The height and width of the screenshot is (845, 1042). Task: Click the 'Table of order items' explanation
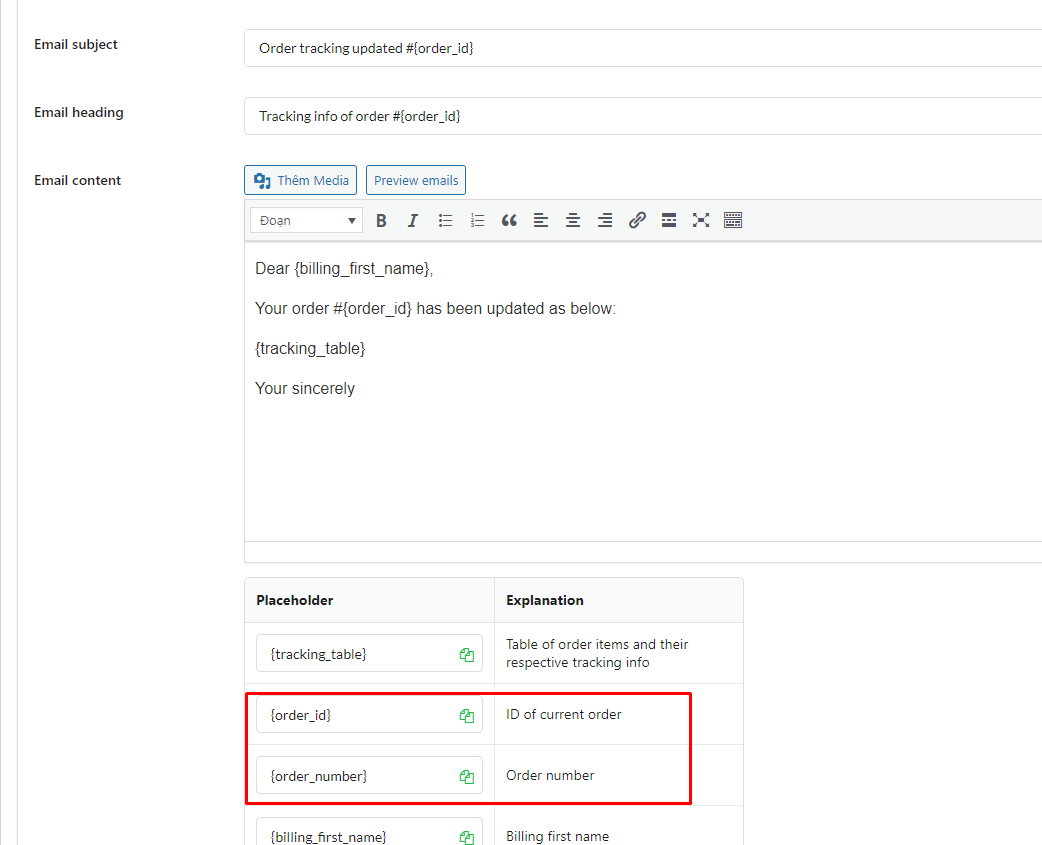(x=597, y=653)
